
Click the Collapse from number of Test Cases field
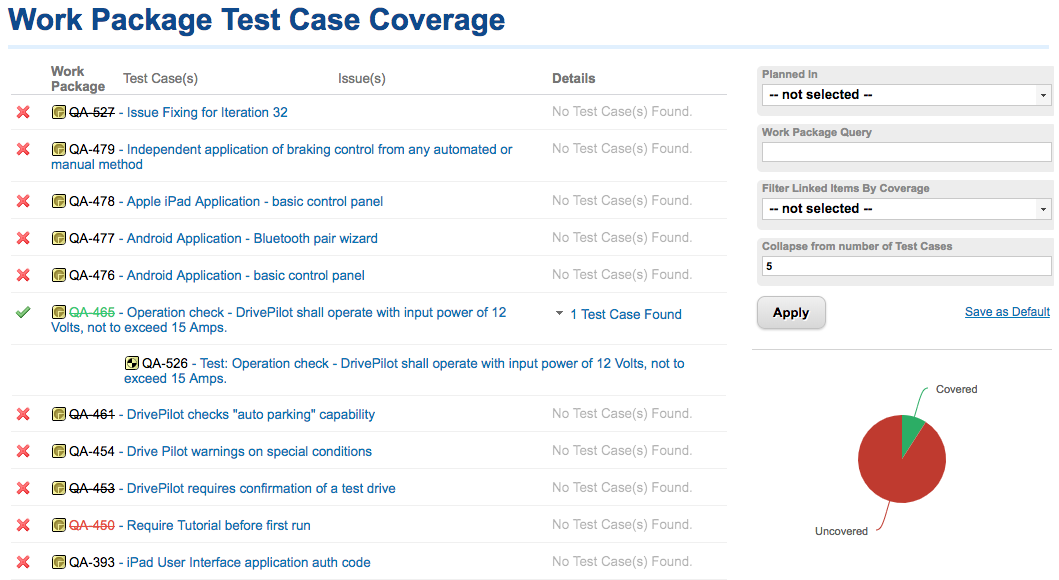[905, 267]
